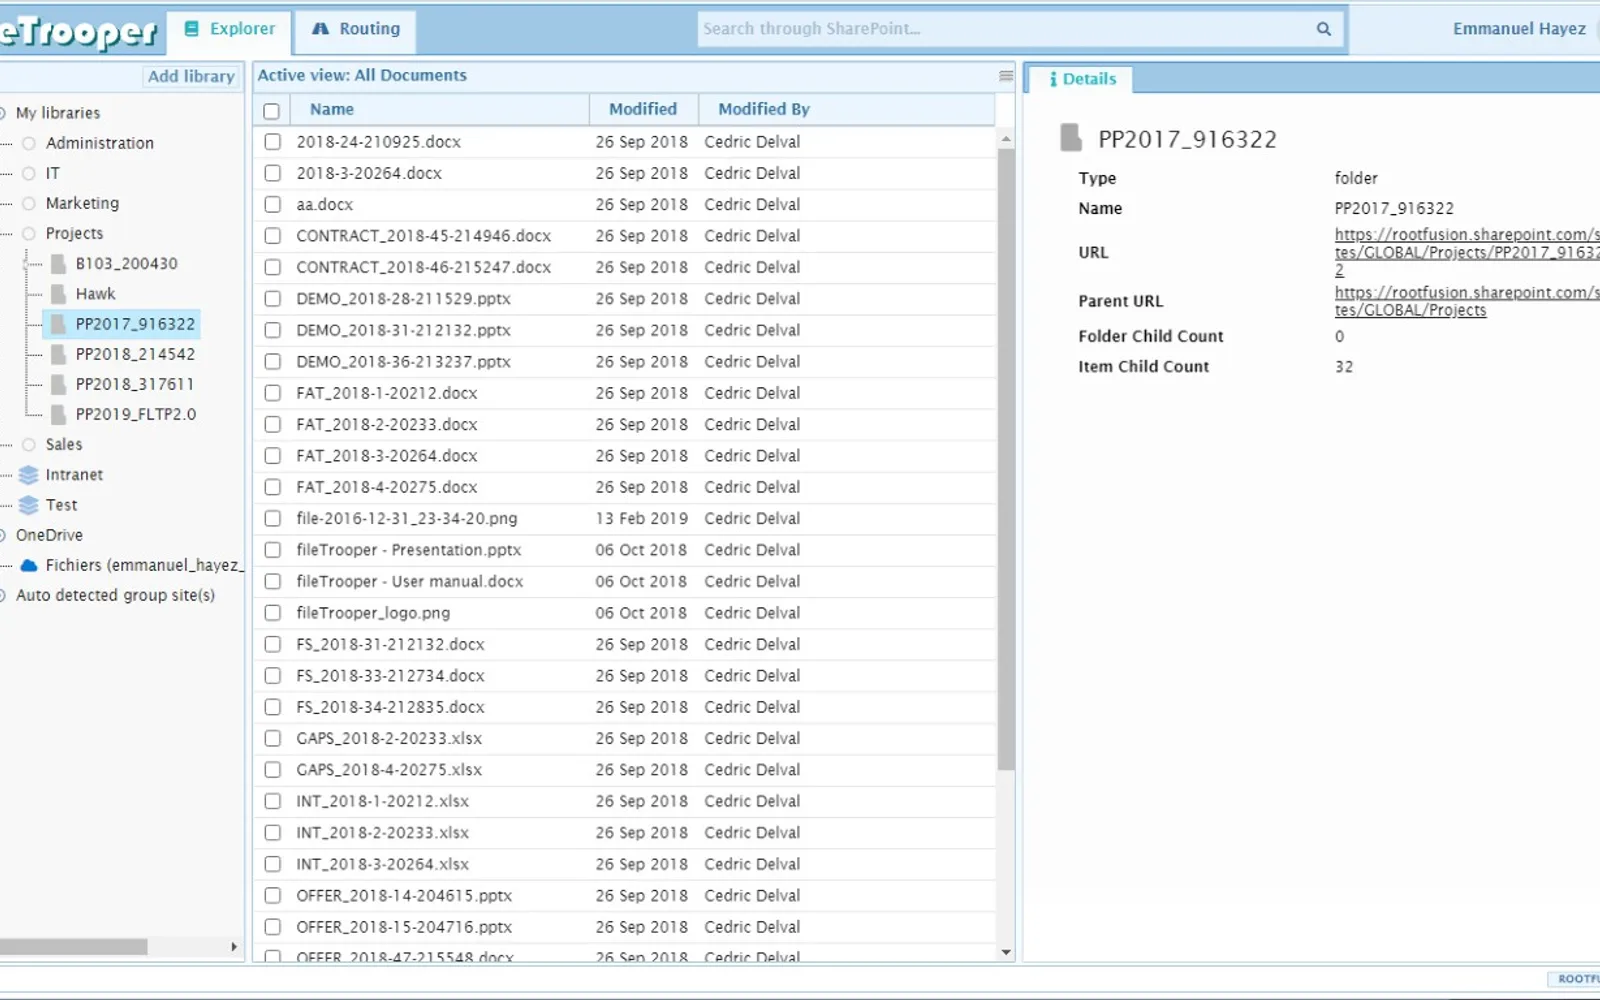Image resolution: width=1600 pixels, height=1000 pixels.
Task: Check GAPS_2018-2-20233.xlsx row checkbox
Action: click(x=272, y=738)
